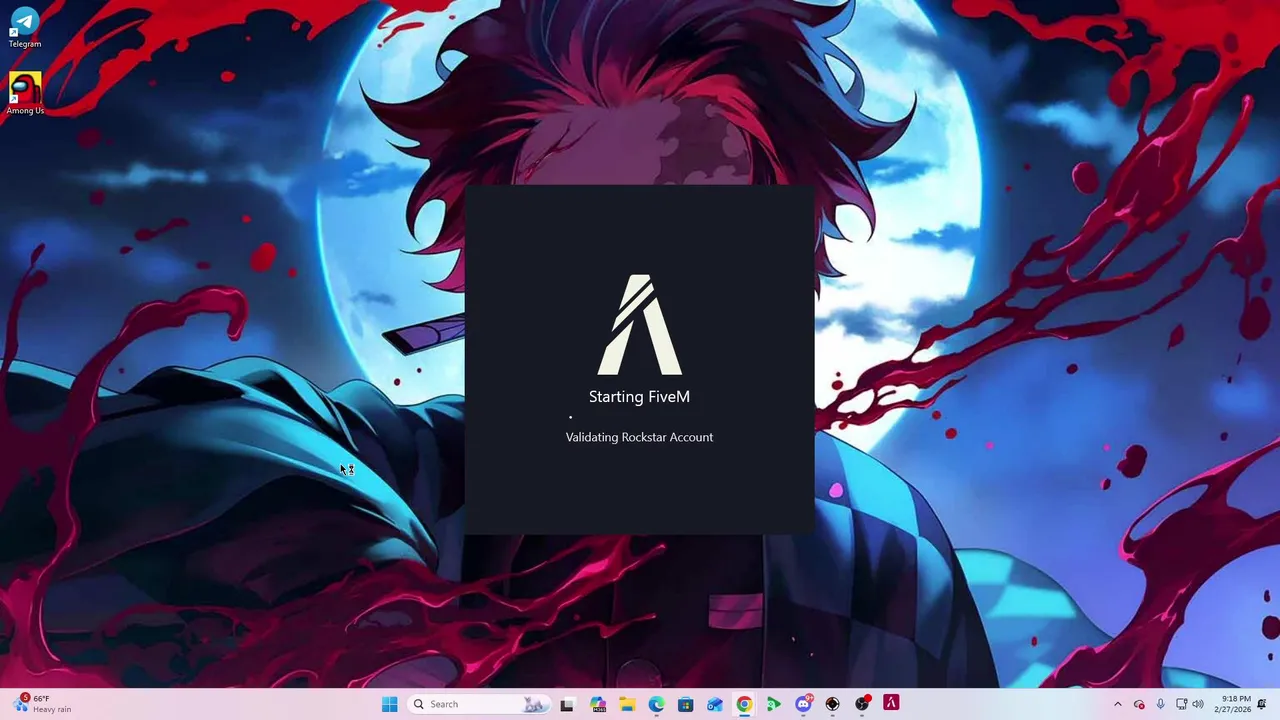The height and width of the screenshot is (720, 1280).
Task: Open the notification bell in tray
Action: point(1263,704)
